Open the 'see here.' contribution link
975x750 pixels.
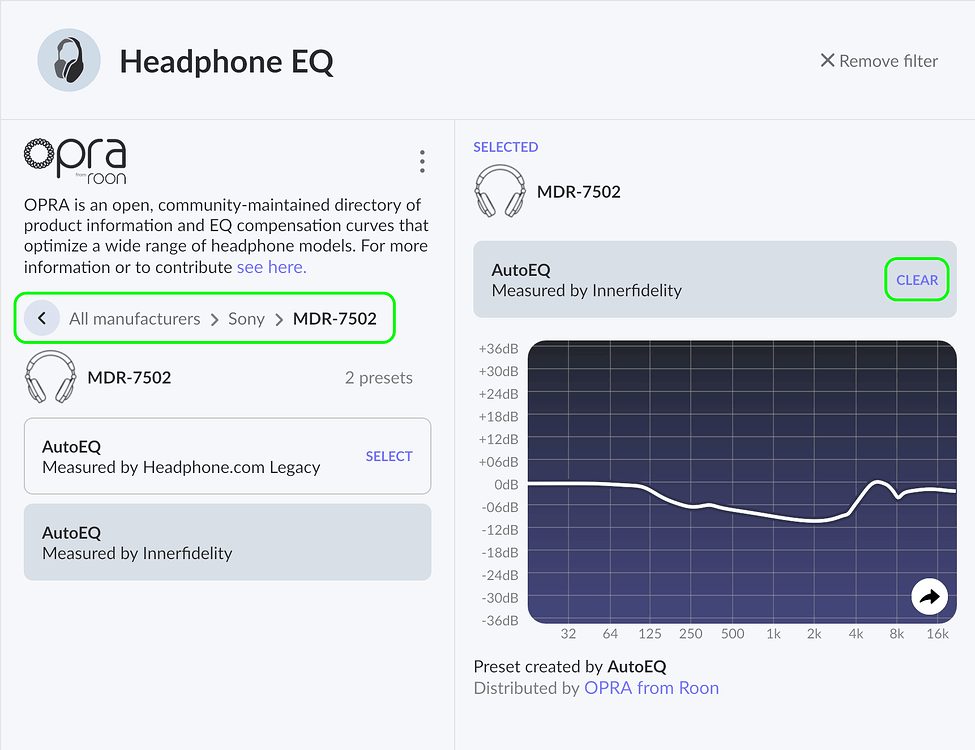click(x=272, y=267)
